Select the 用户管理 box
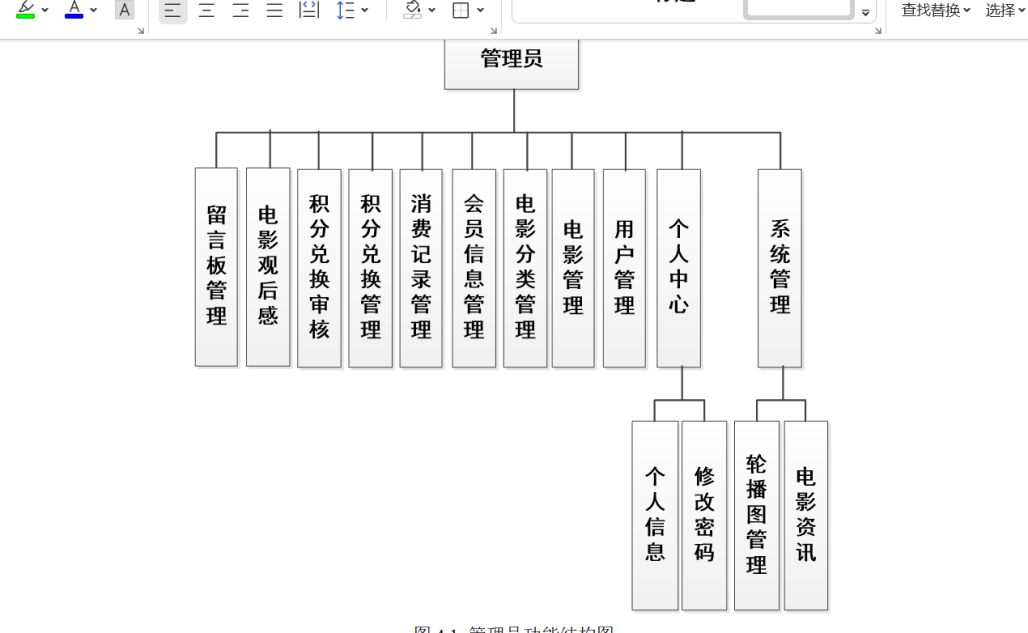 click(624, 268)
